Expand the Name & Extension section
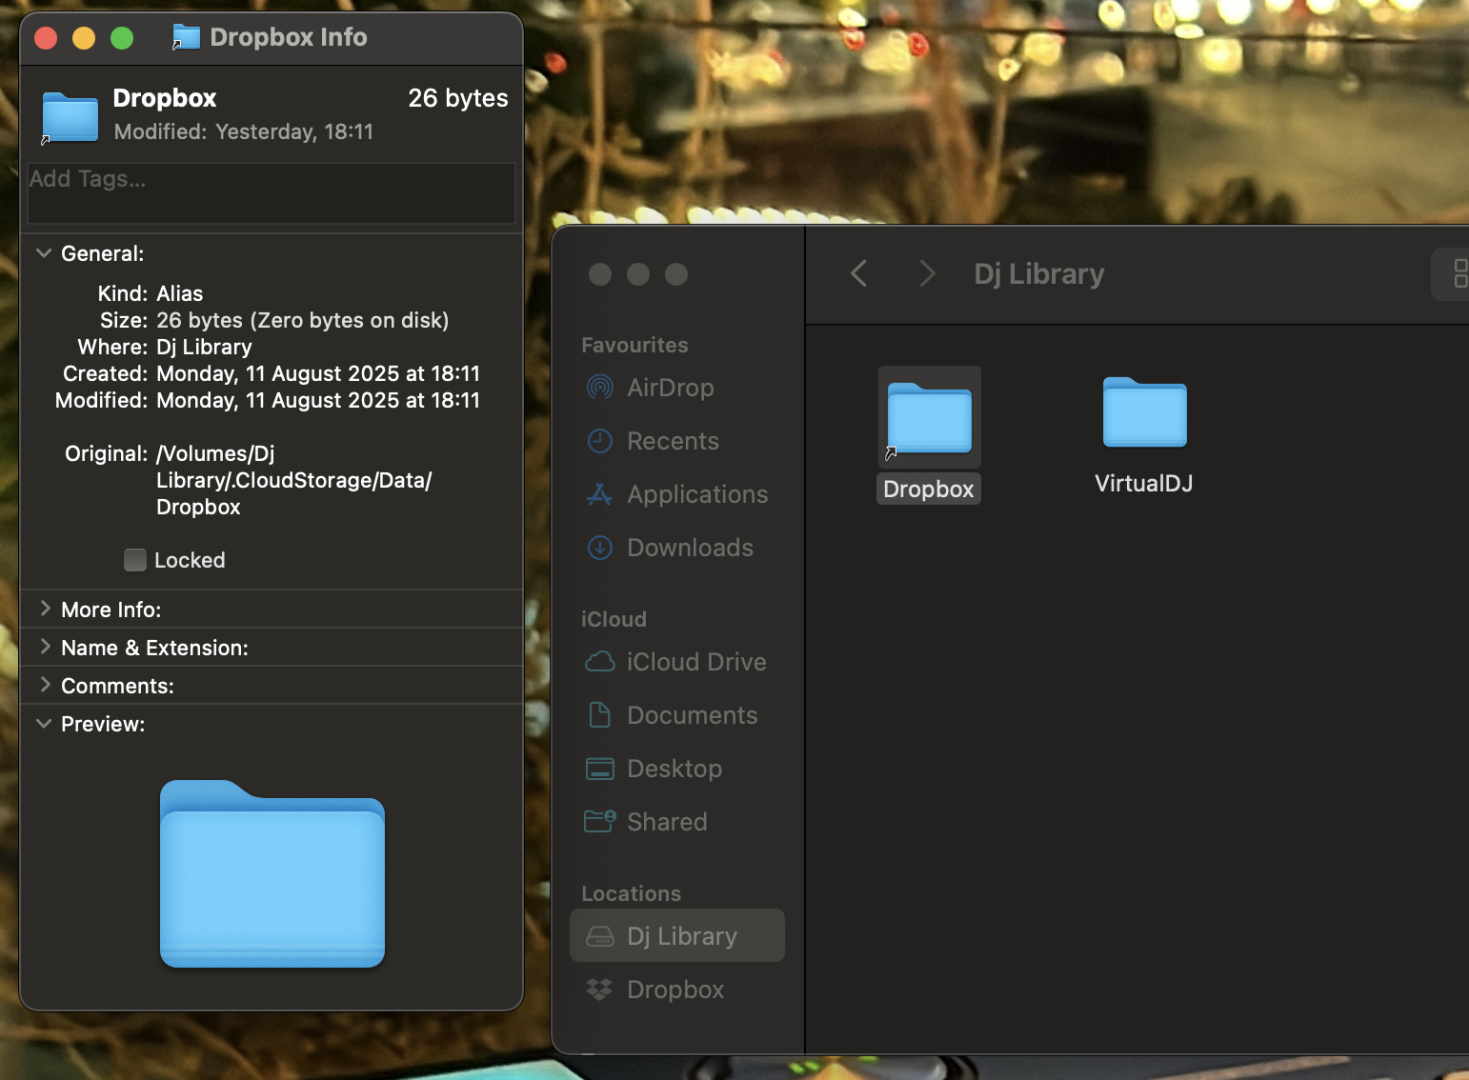The image size is (1469, 1080). [44, 647]
